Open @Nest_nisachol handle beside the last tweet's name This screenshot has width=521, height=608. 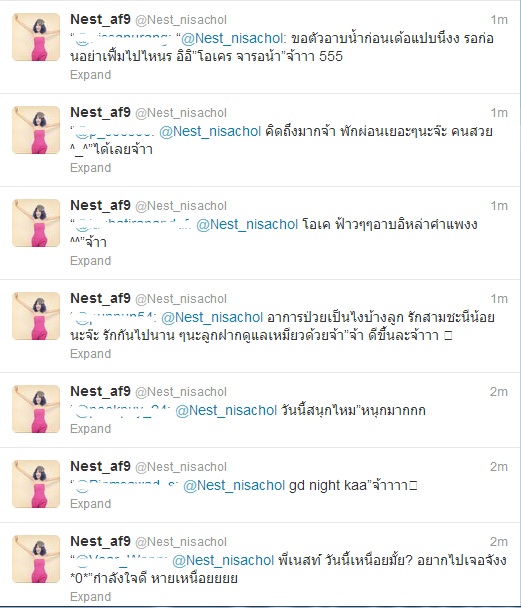181,542
